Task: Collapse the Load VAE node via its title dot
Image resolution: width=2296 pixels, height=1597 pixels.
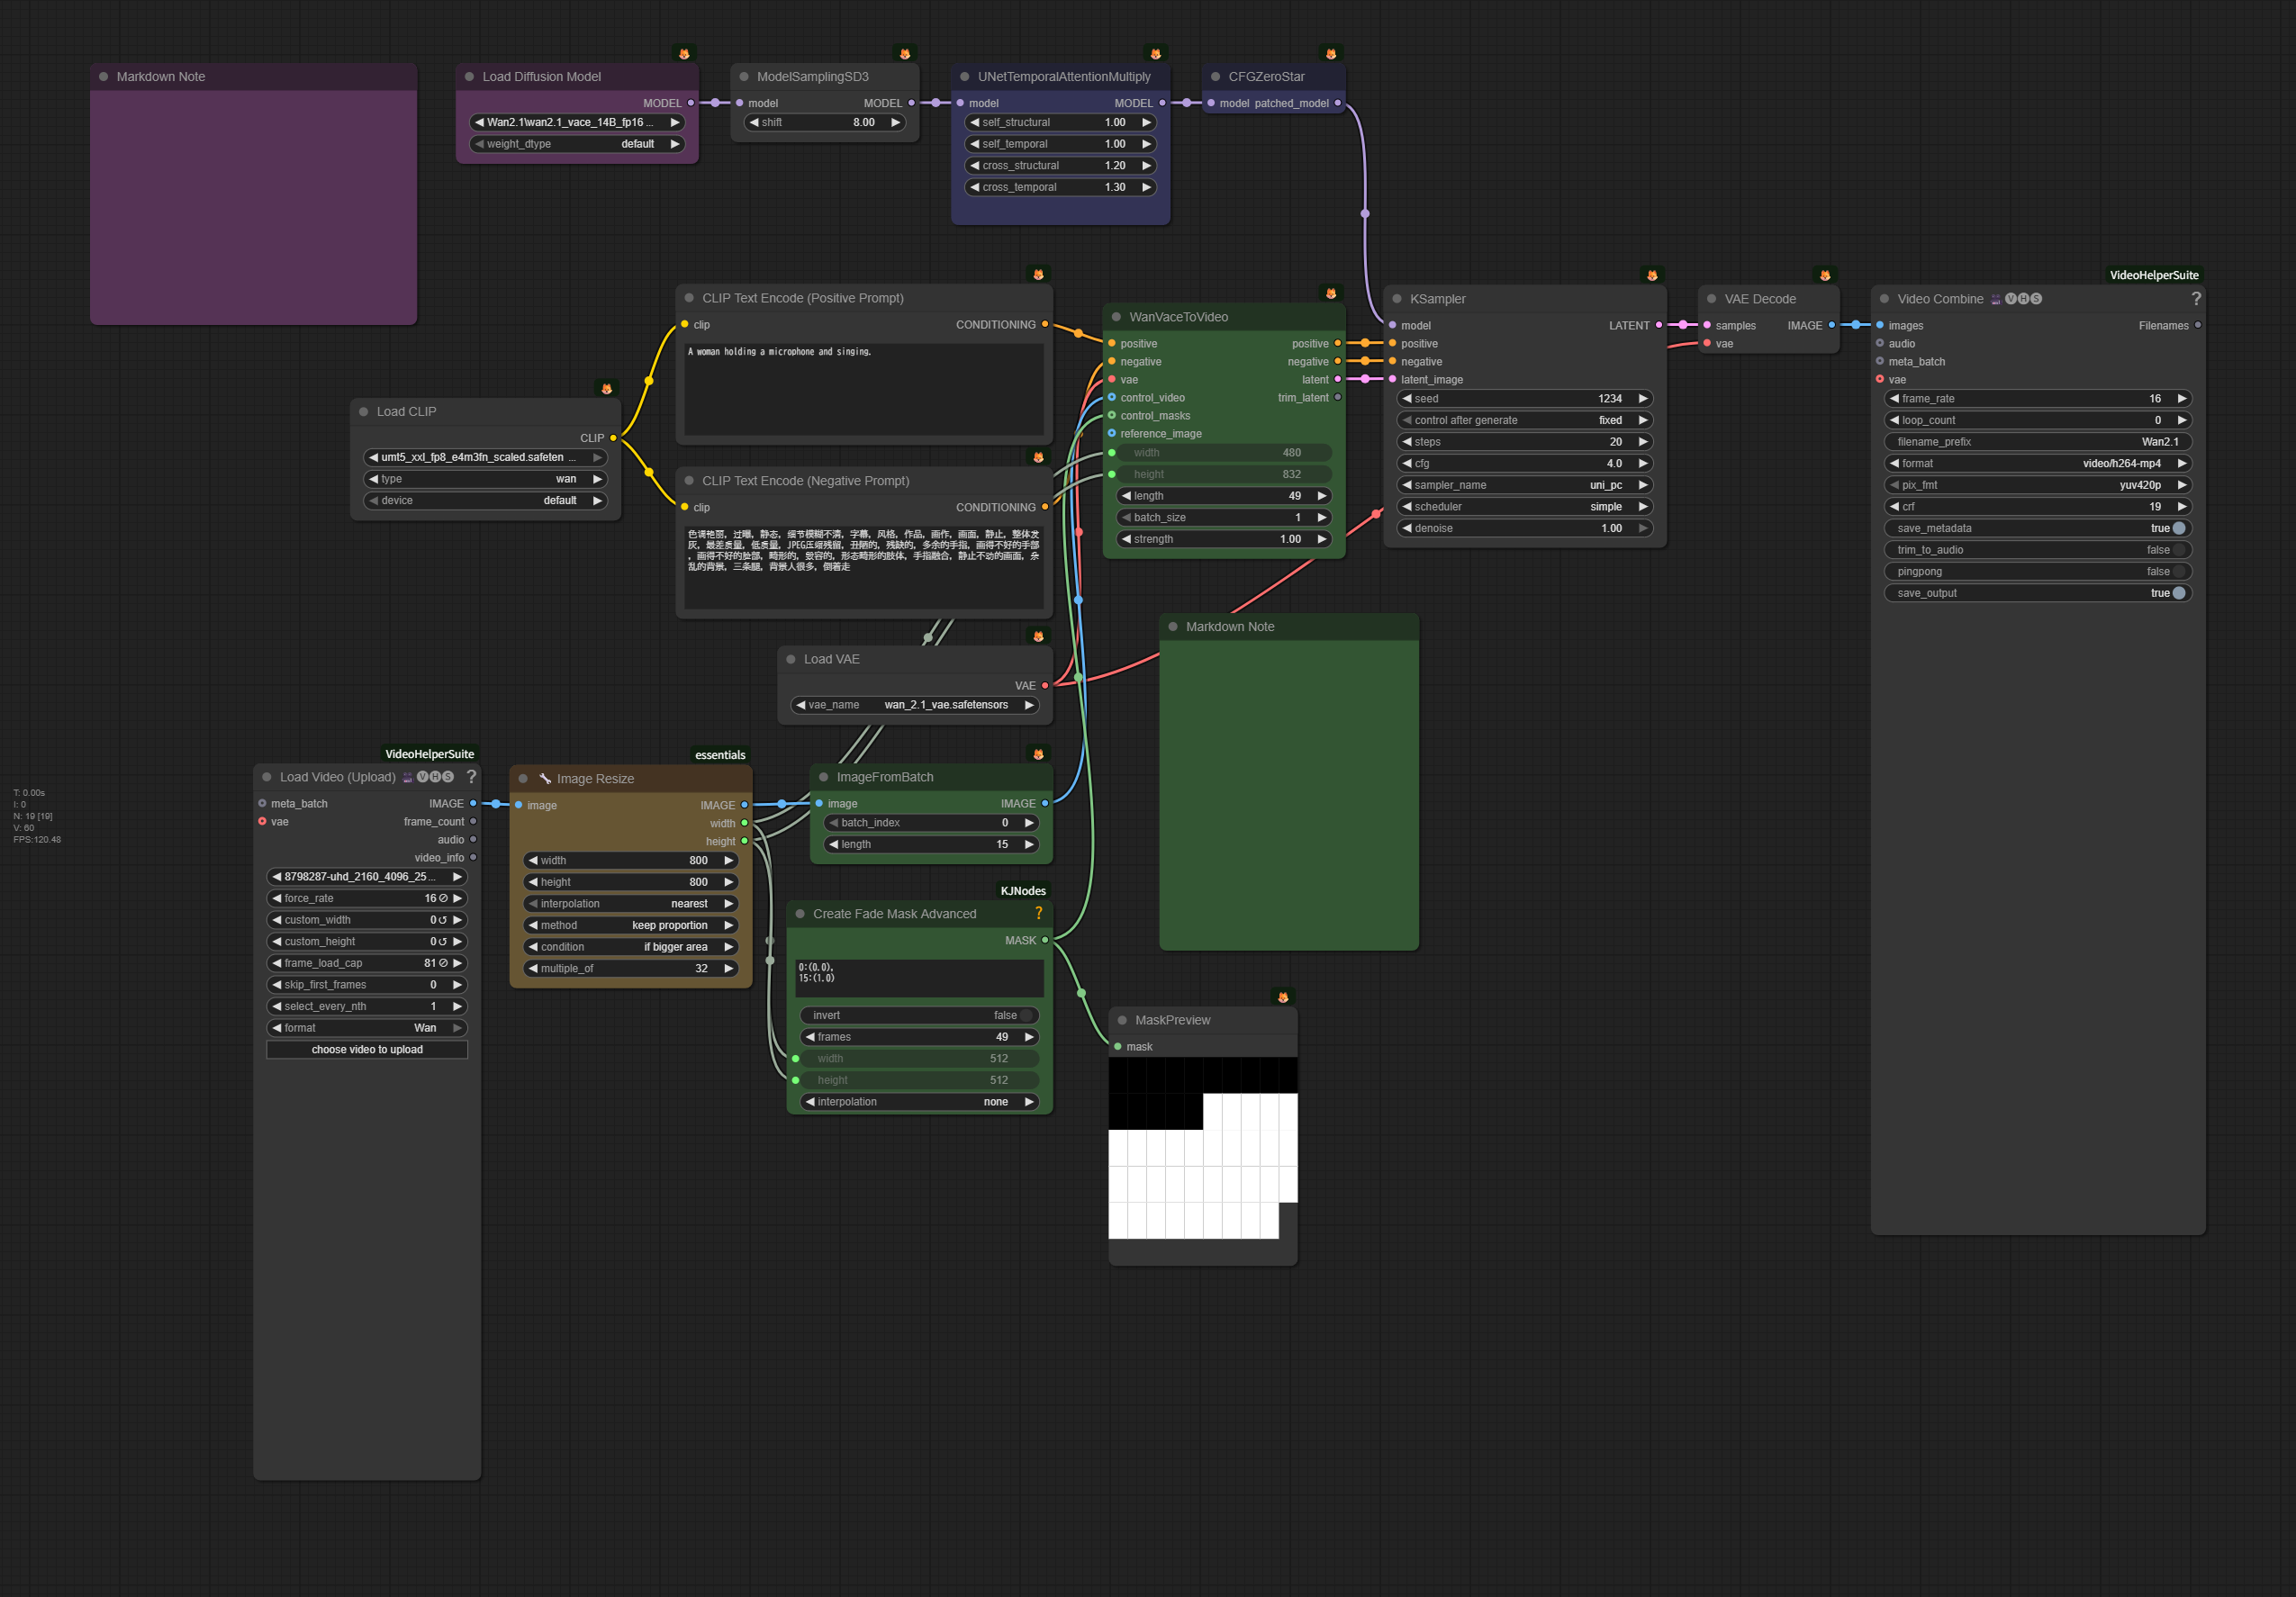Action: [x=791, y=659]
